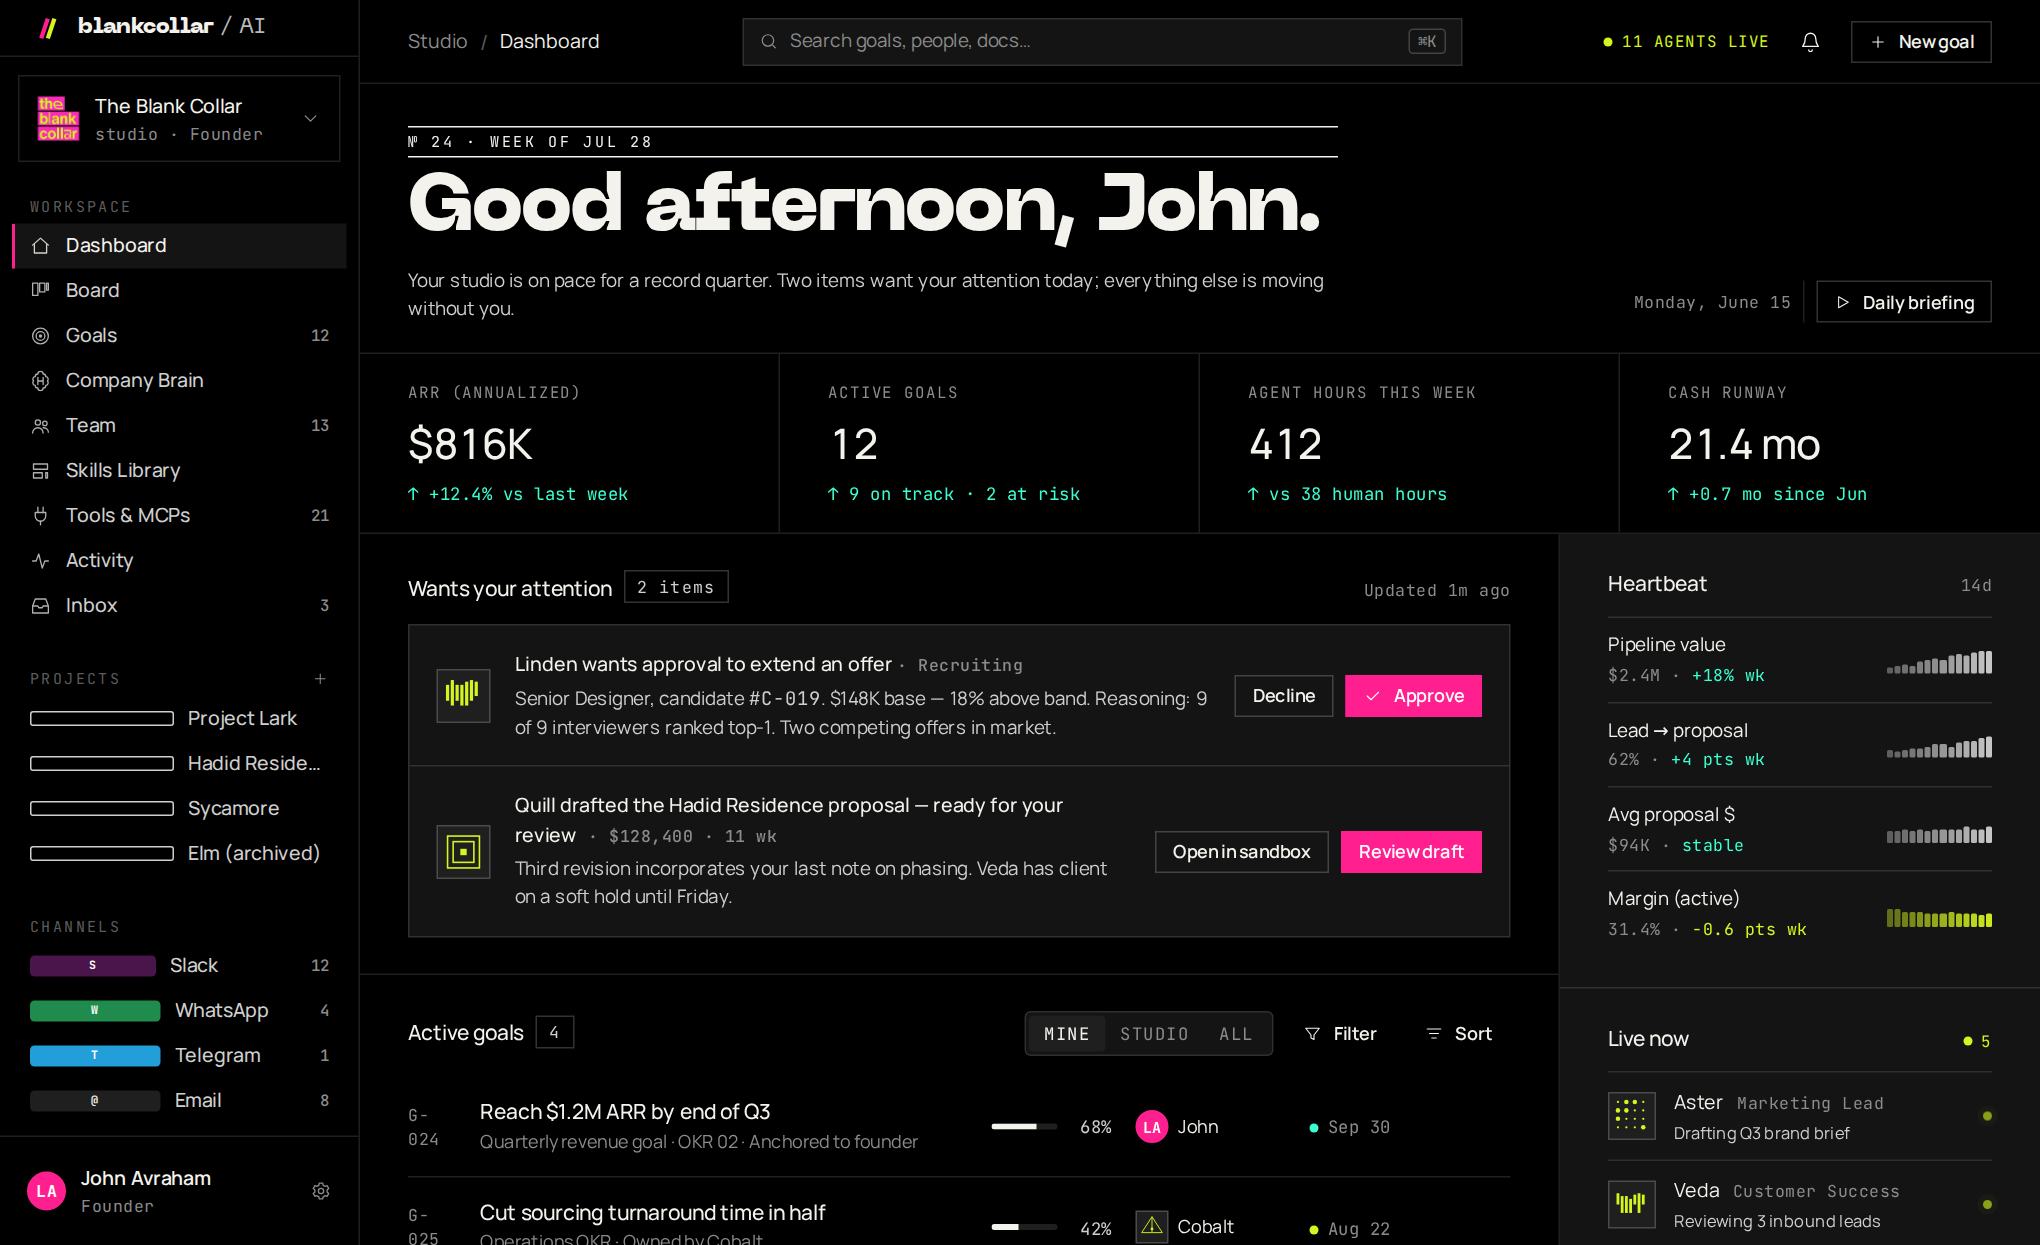The height and width of the screenshot is (1245, 2040).
Task: Click the Tools & MCPs plug icon
Action: (41, 516)
